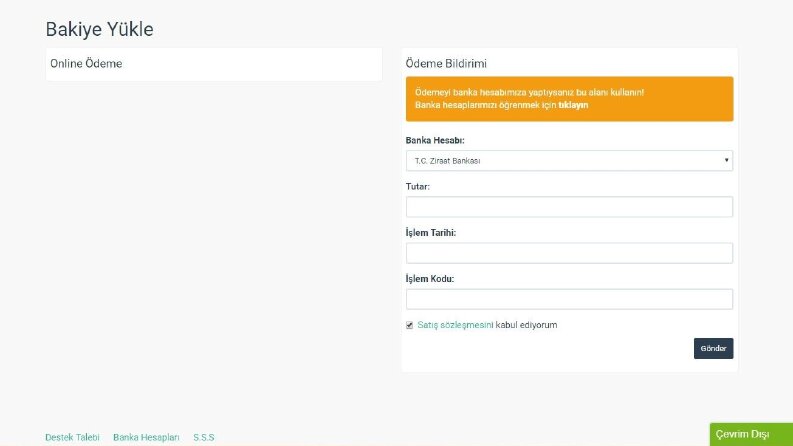
Task: Click the İşlem Kodu label
Action: coord(430,279)
